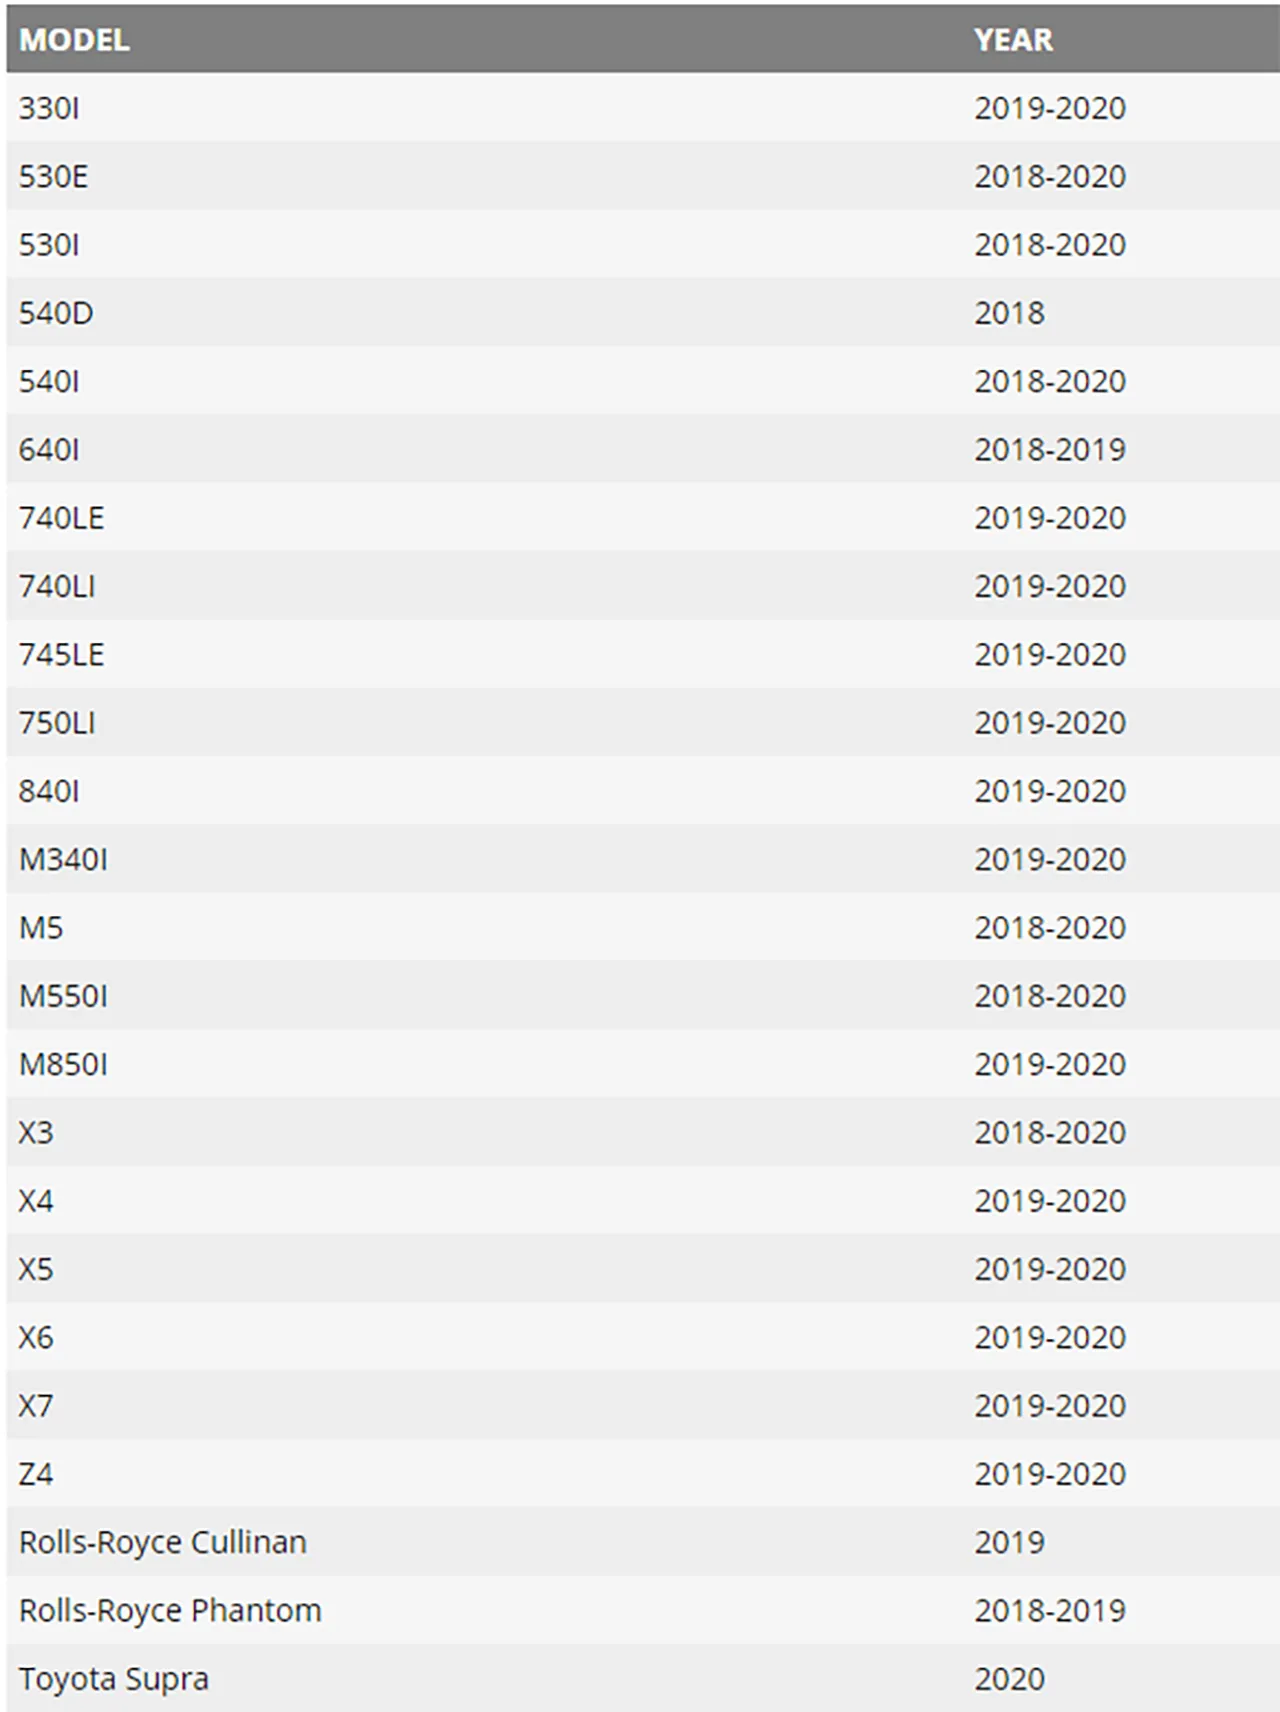The width and height of the screenshot is (1280, 1712).
Task: Click the Rolls-Royce Phantom entry
Action: (x=170, y=1611)
